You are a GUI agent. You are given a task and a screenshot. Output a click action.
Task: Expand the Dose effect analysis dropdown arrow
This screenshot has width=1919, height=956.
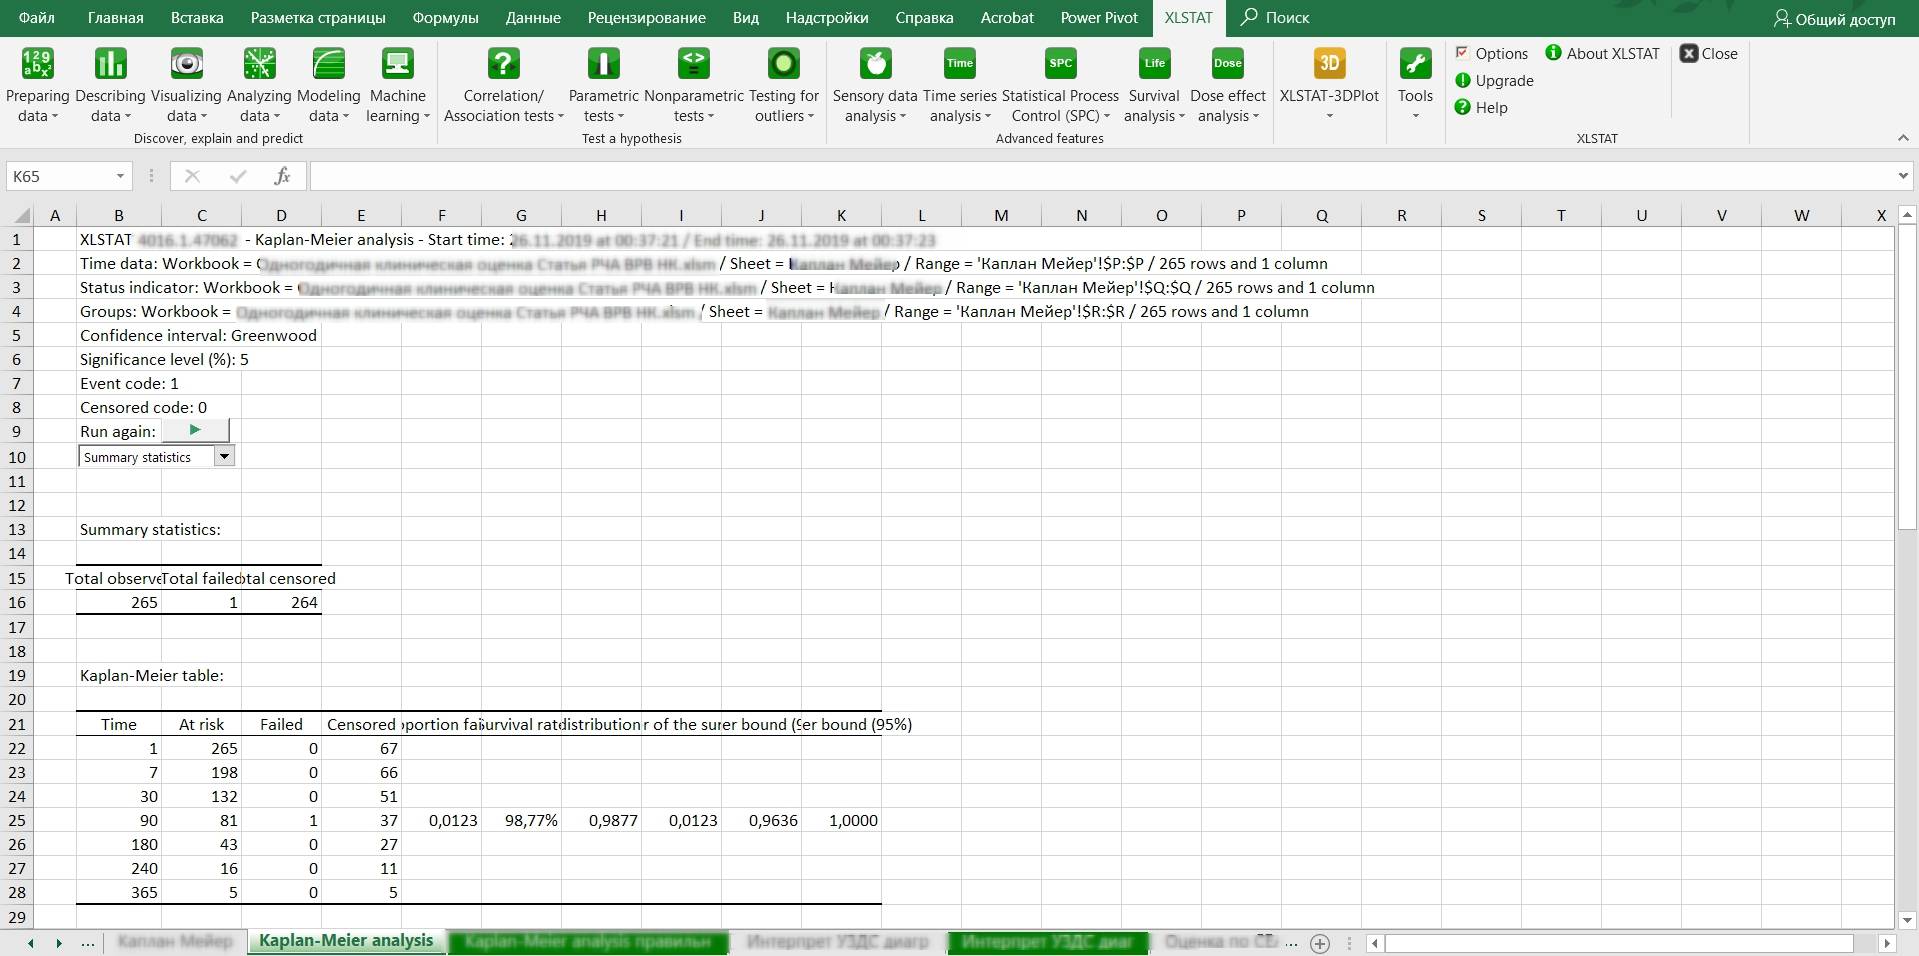coord(1256,117)
